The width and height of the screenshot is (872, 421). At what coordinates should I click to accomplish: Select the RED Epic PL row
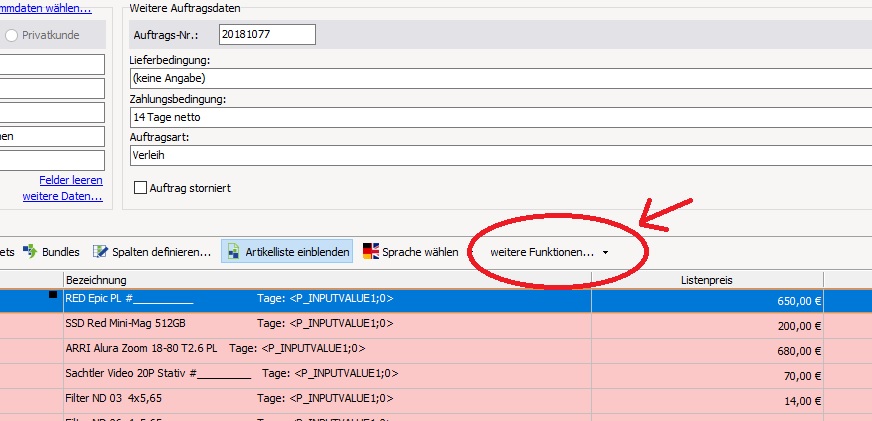(436, 301)
